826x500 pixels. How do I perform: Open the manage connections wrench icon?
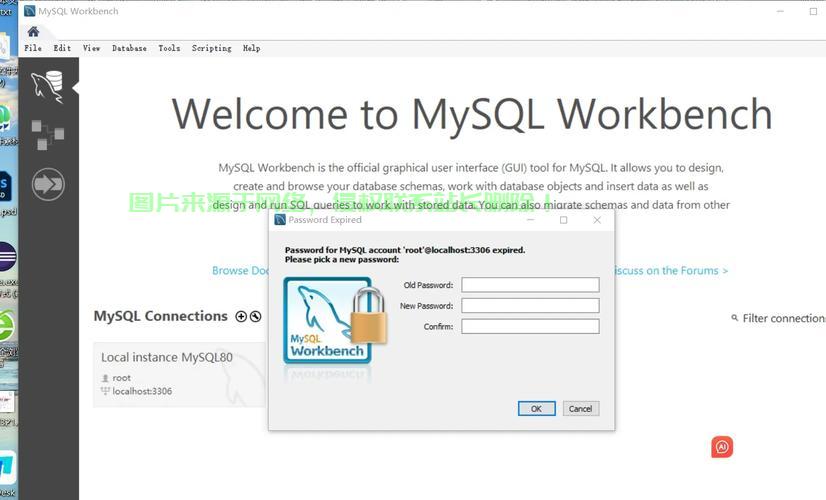(x=255, y=316)
